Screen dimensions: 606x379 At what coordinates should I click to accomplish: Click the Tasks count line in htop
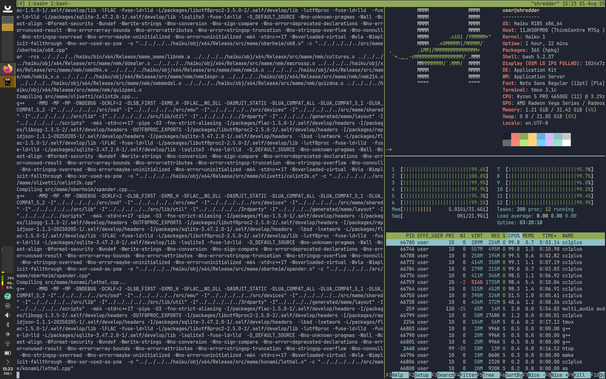(535, 209)
